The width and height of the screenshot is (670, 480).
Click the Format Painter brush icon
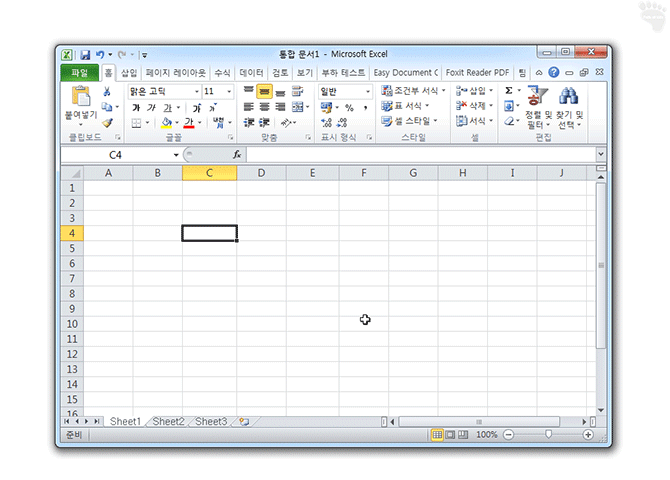tap(107, 123)
